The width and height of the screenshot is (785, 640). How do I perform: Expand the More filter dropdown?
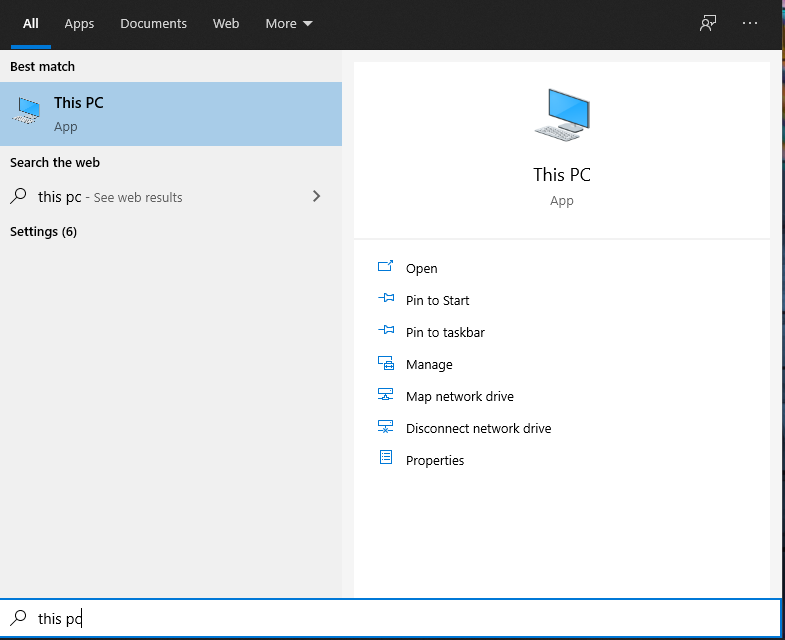[289, 24]
